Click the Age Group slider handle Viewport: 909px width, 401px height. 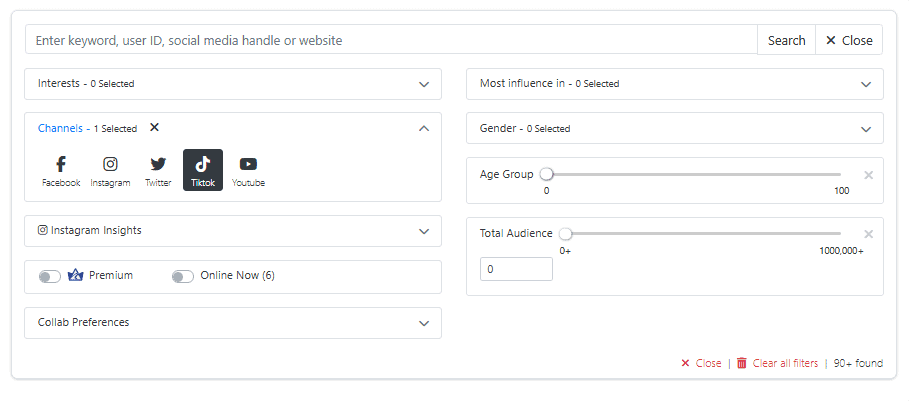547,174
